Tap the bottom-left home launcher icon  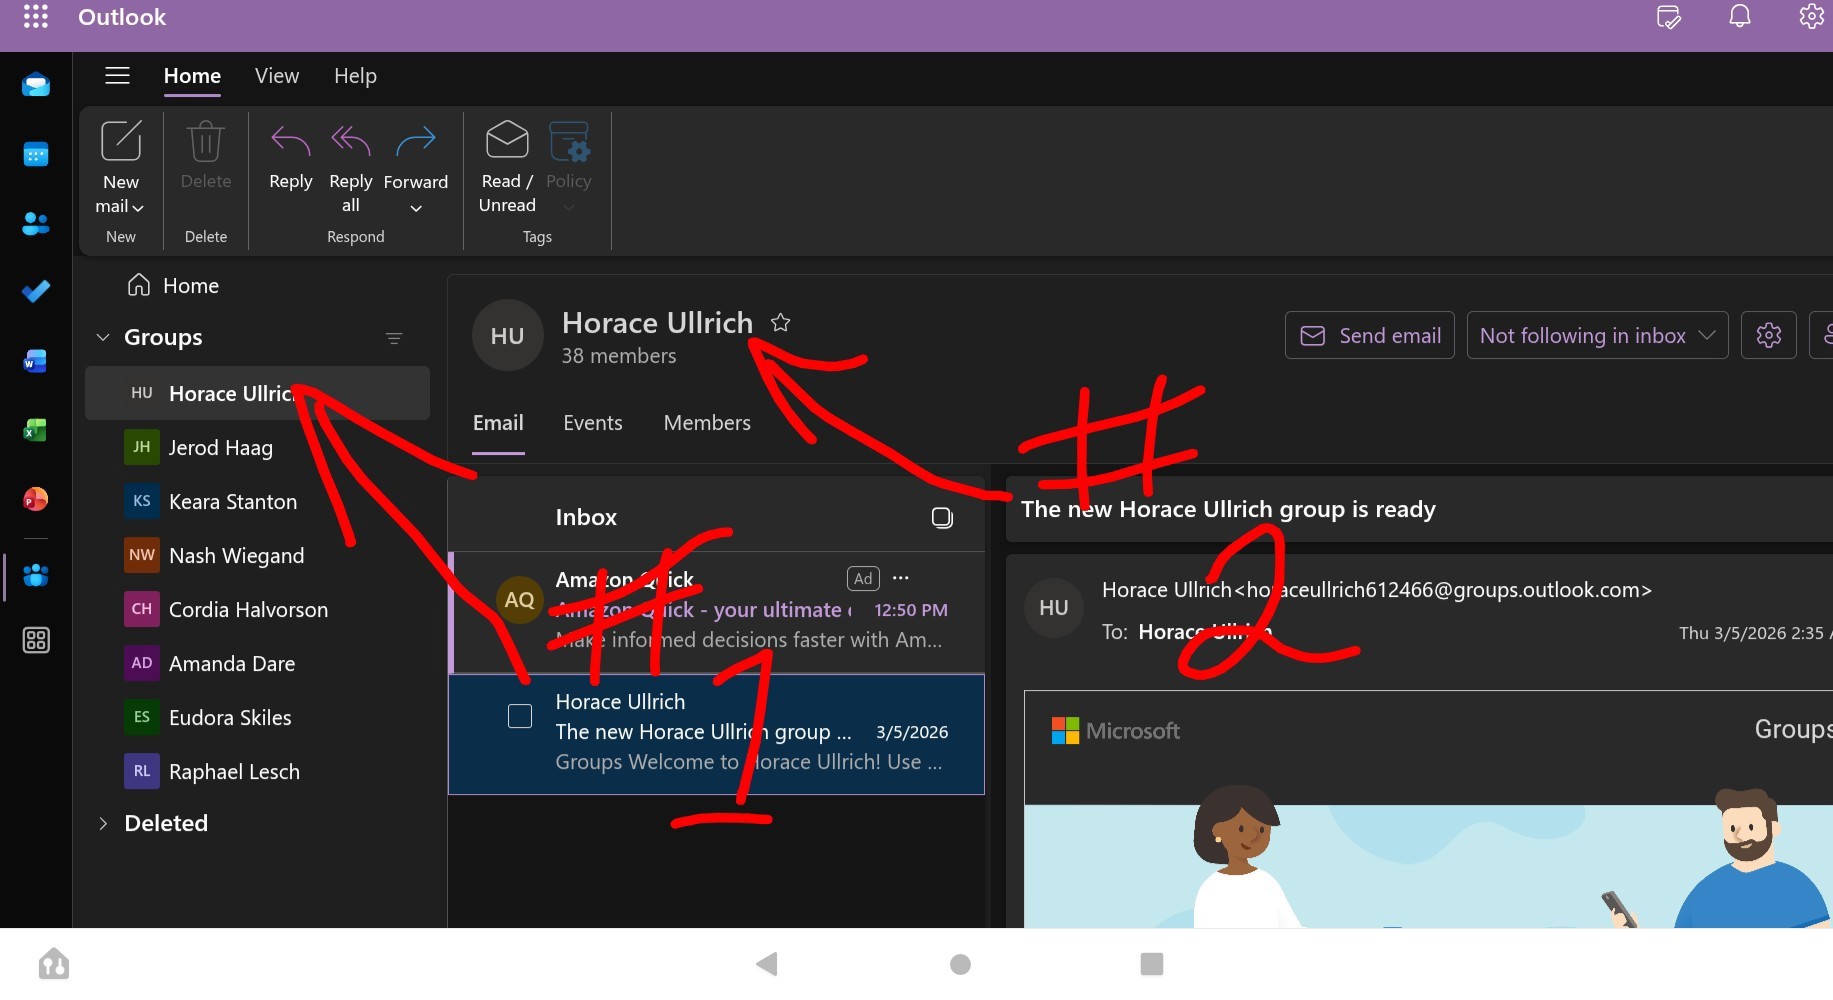[54, 964]
